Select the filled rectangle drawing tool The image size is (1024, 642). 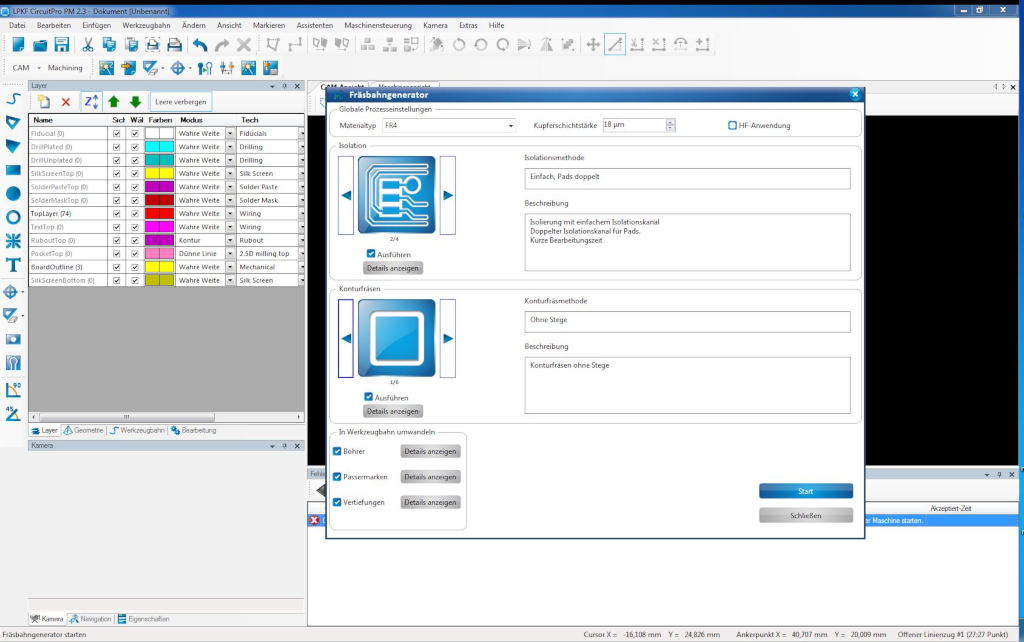13,170
